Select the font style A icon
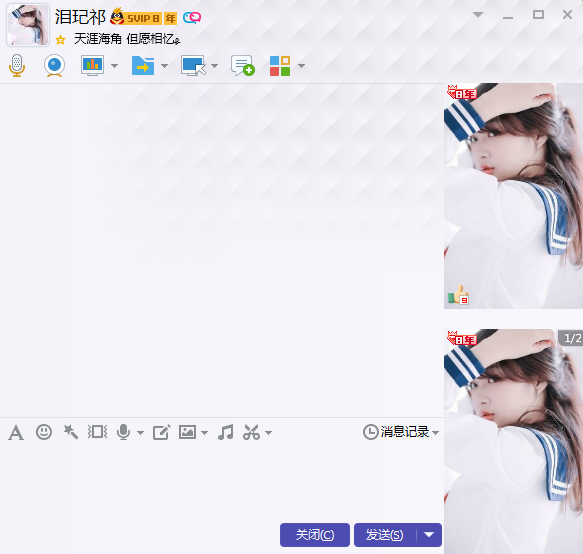 tap(16, 432)
